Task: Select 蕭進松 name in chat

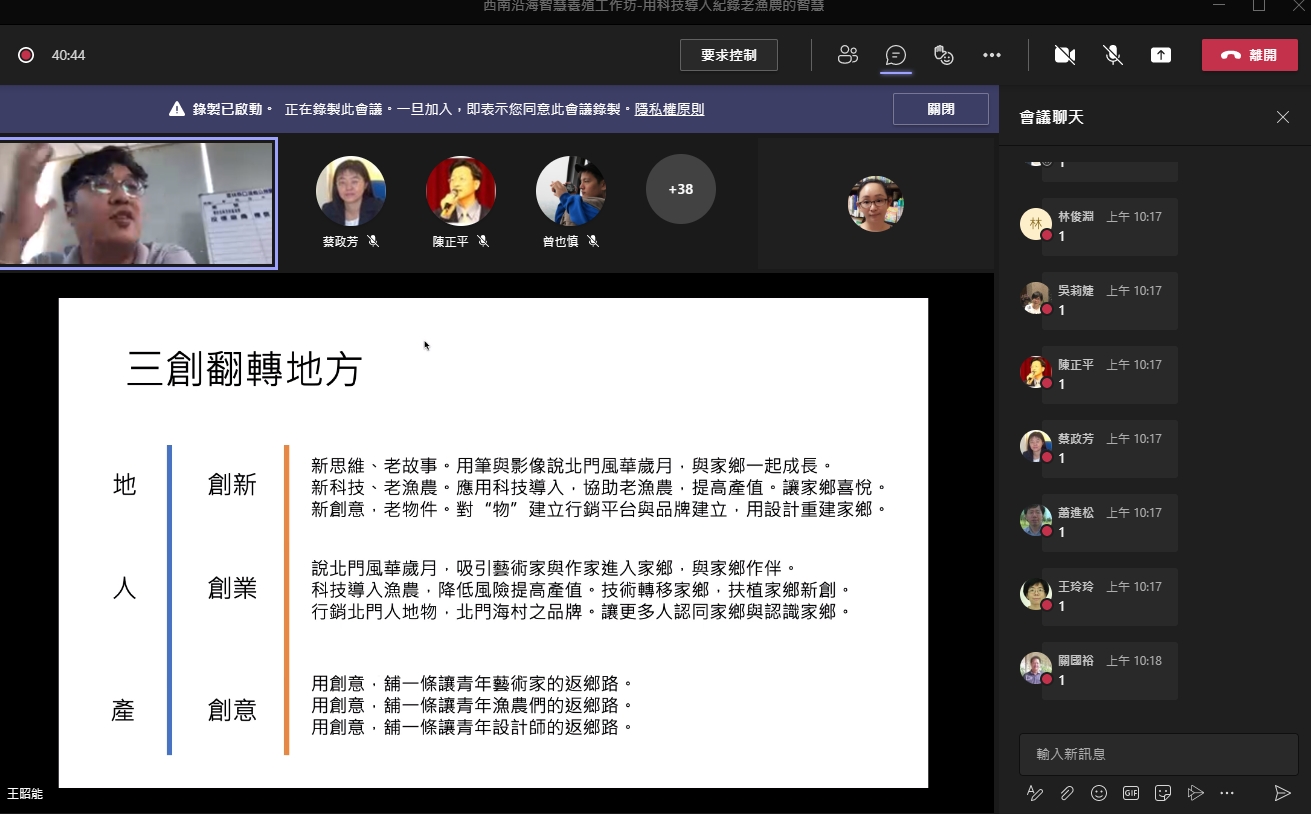Action: 1076,512
